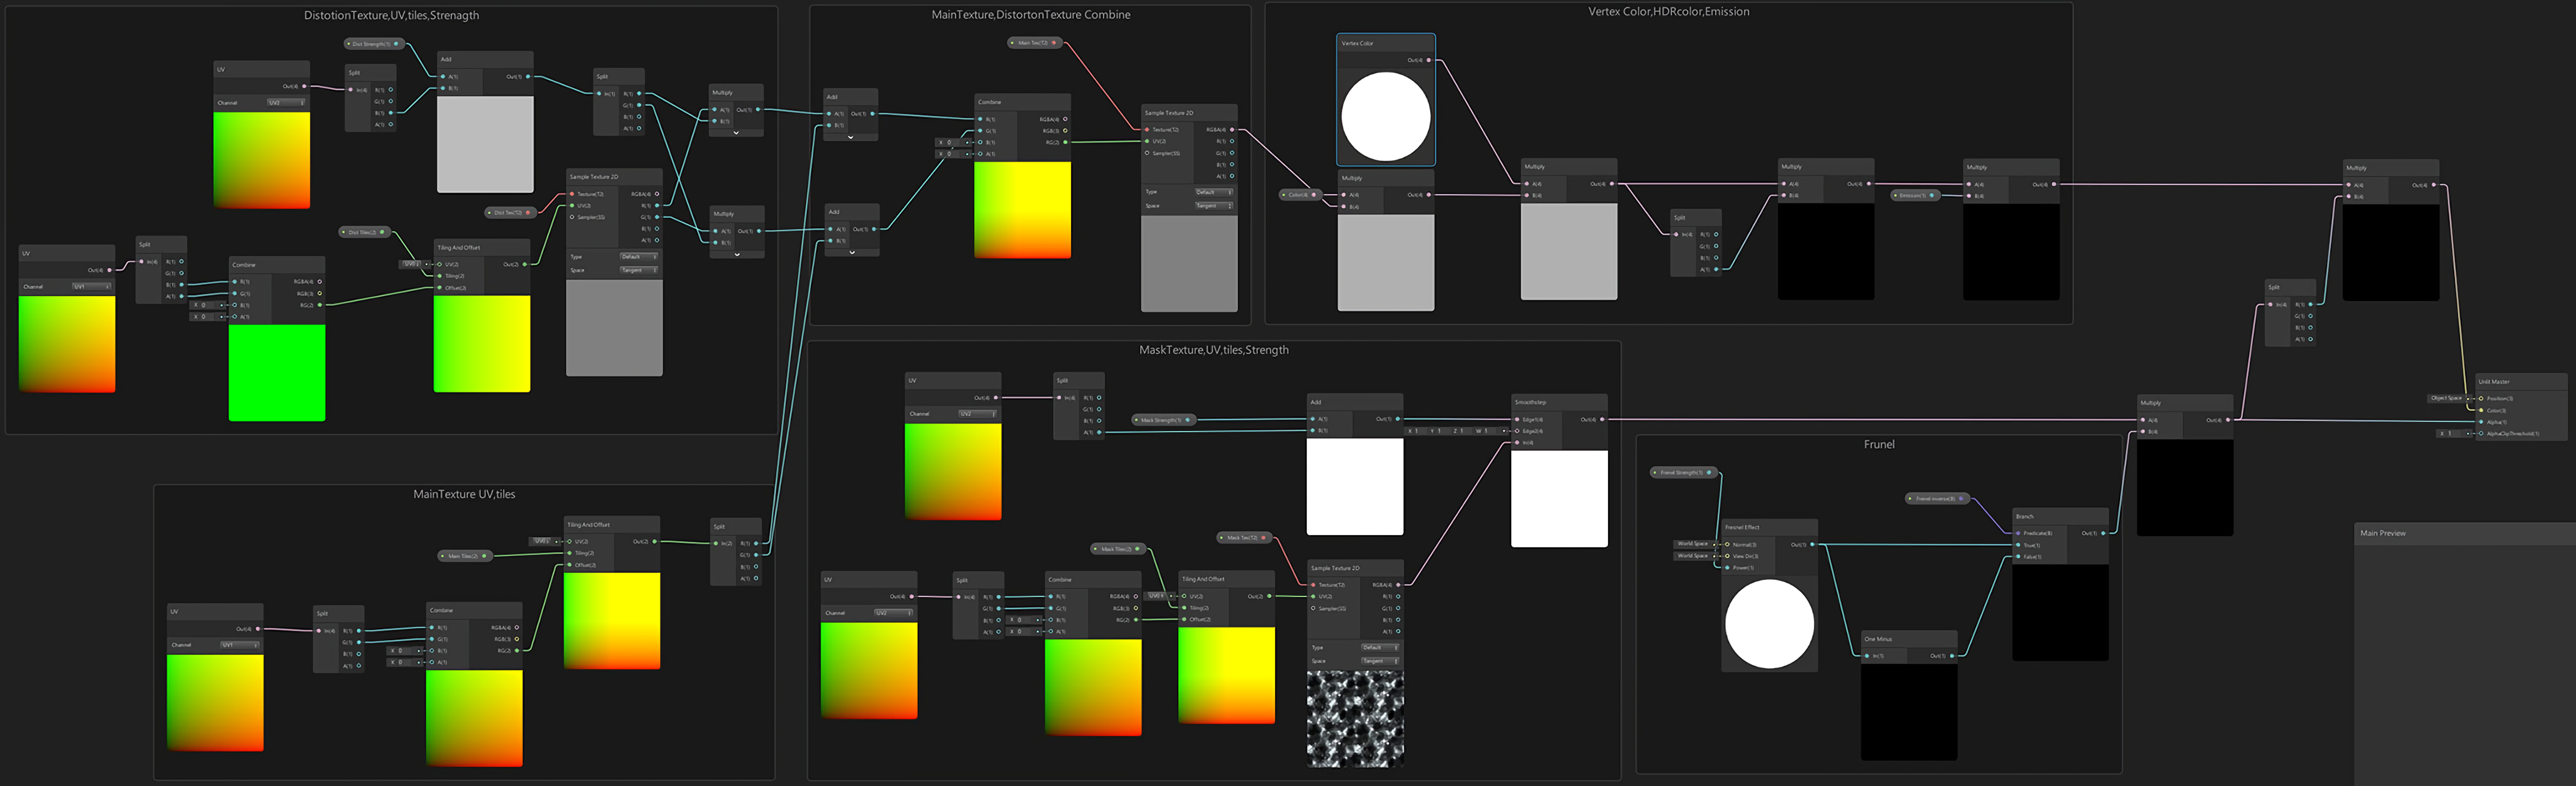The width and height of the screenshot is (2576, 786).
Task: Open World Space dropdown for Fresnel Normal input
Action: pyautogui.click(x=1693, y=544)
